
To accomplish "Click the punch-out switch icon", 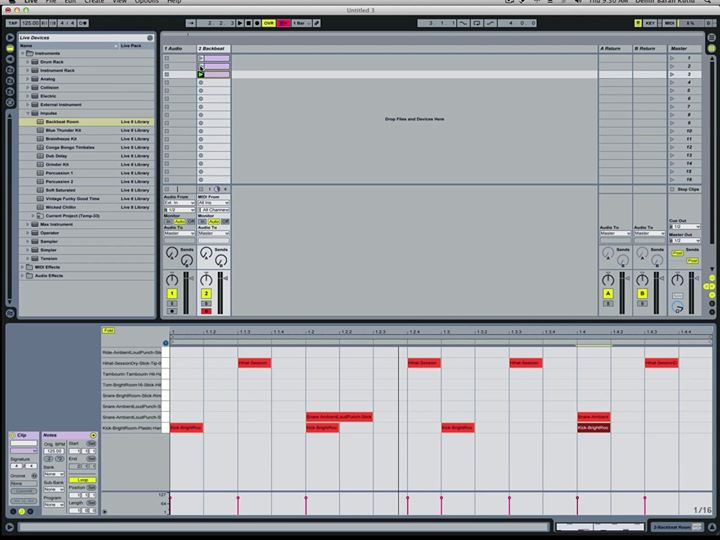I will point(491,23).
